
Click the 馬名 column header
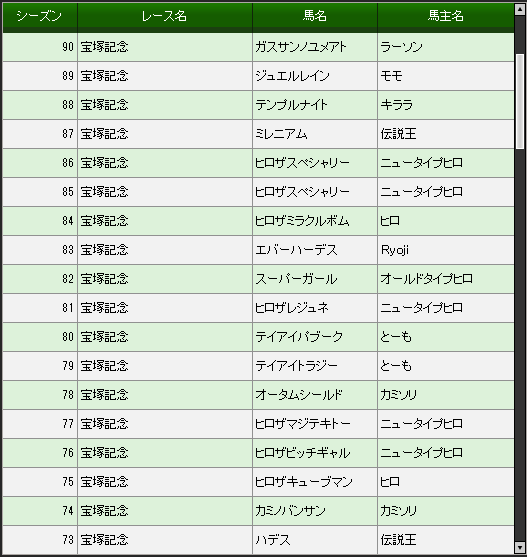(x=315, y=16)
